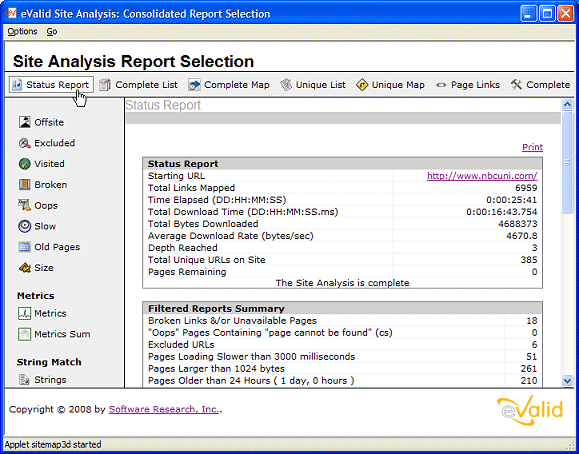Open the Size report label
This screenshot has width=579, height=454.
(44, 267)
